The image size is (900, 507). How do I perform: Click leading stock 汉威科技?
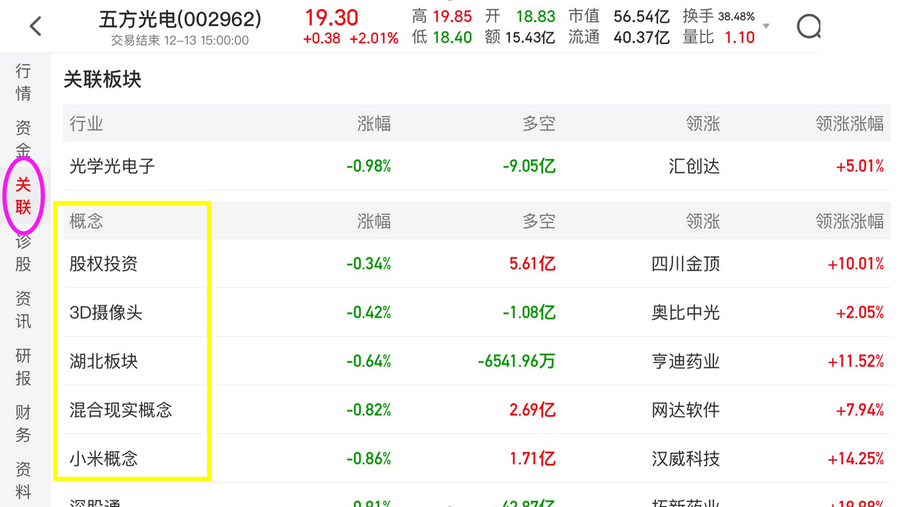[x=685, y=459]
